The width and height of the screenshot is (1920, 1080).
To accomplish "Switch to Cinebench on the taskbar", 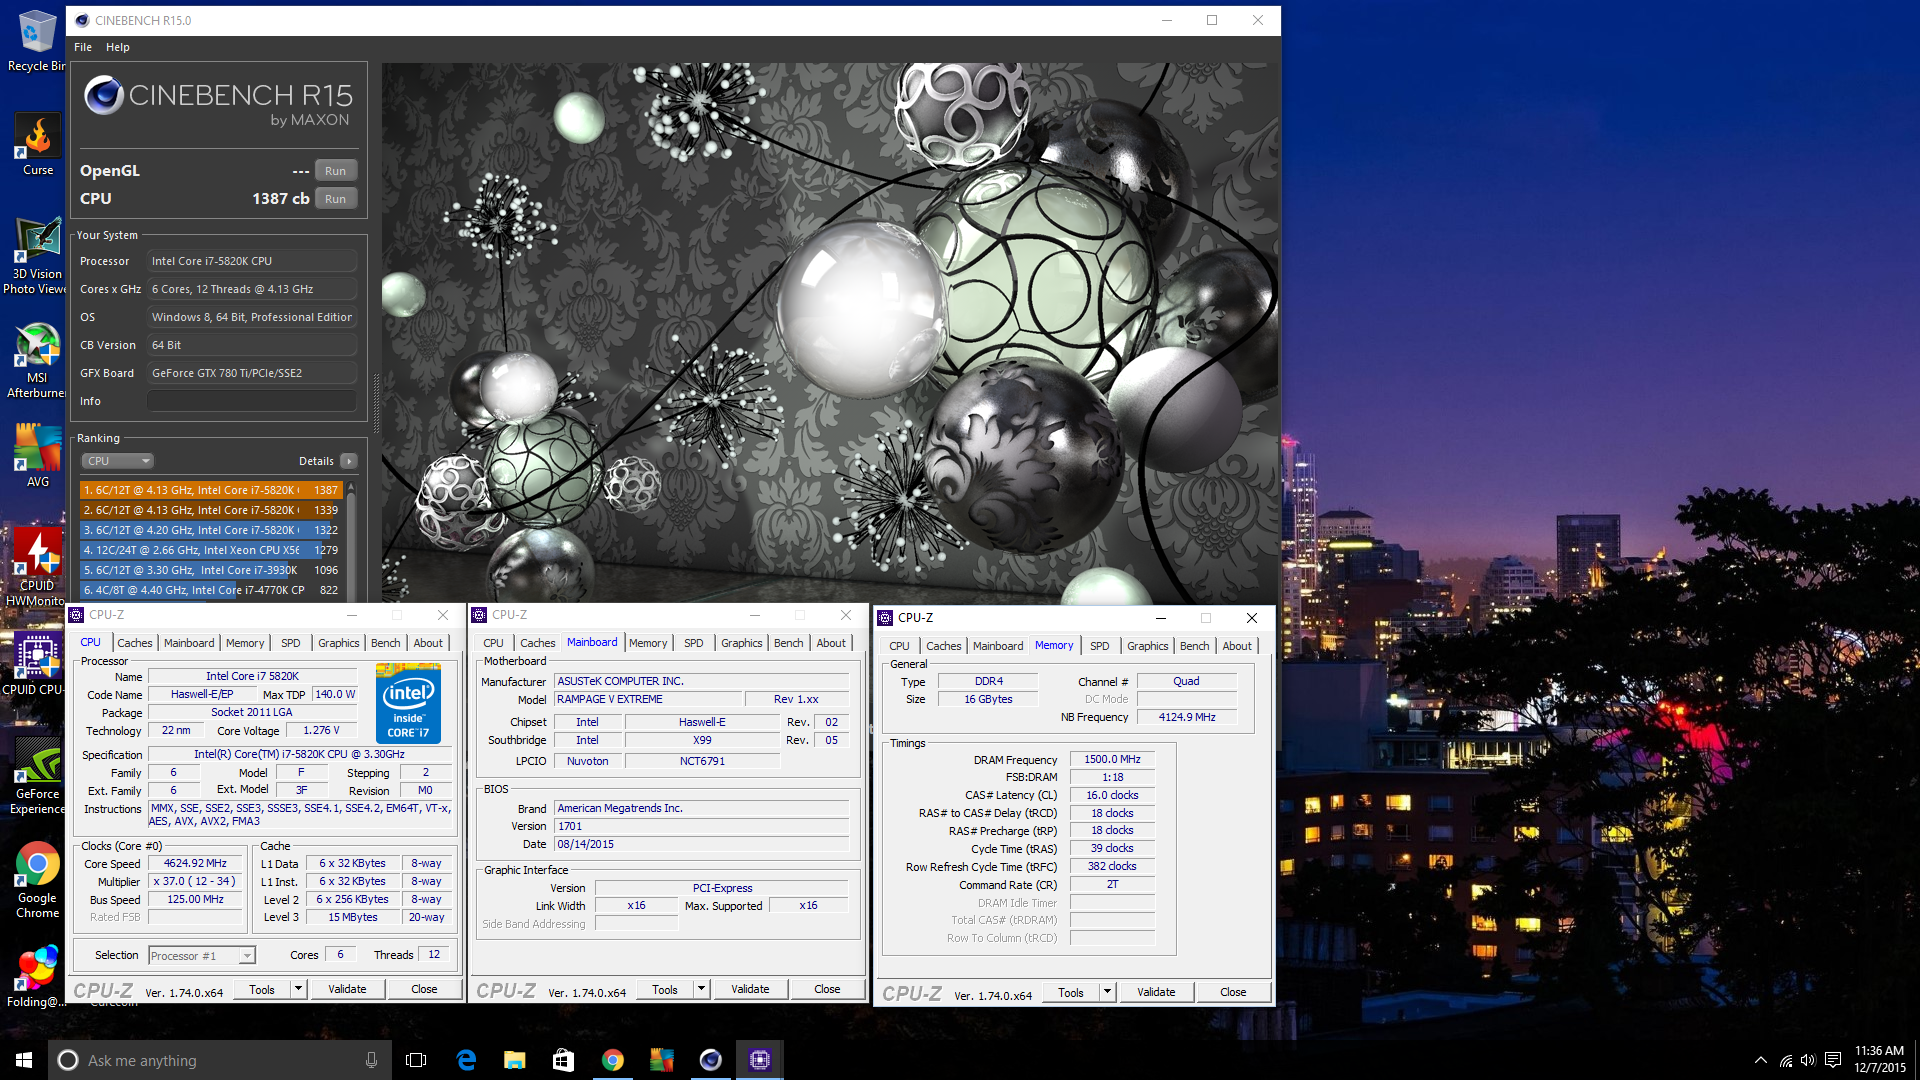I will click(x=710, y=1060).
